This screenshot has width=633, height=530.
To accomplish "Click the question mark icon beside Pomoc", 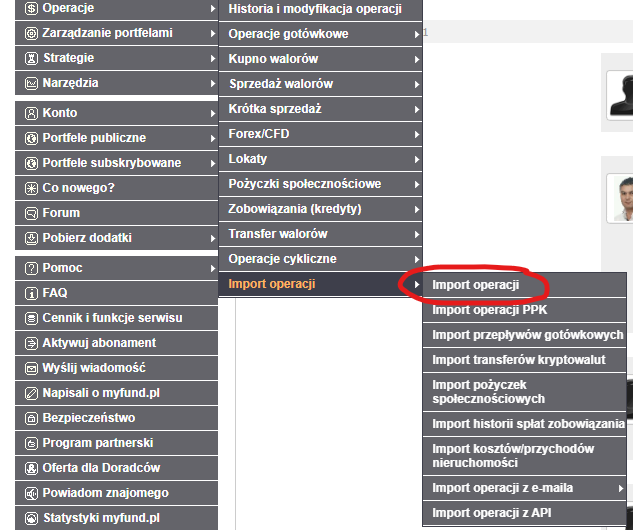I will point(31,269).
